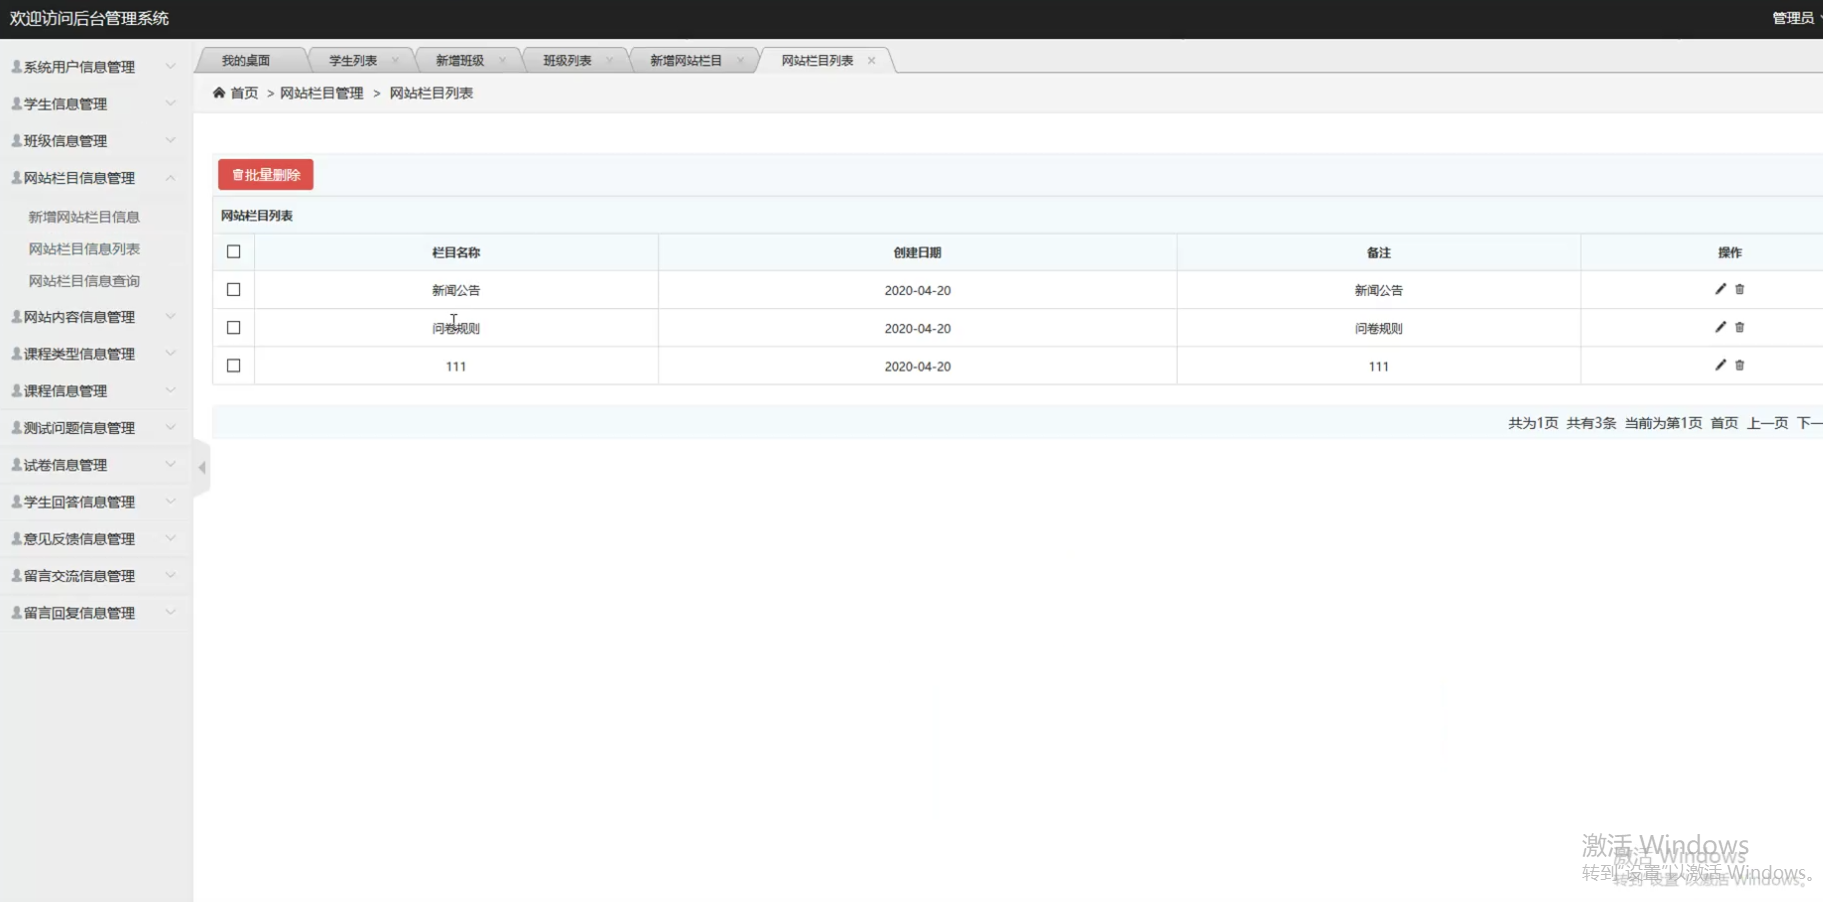
Task: Click user icon beside 班级信息管理
Action: [x=16, y=140]
